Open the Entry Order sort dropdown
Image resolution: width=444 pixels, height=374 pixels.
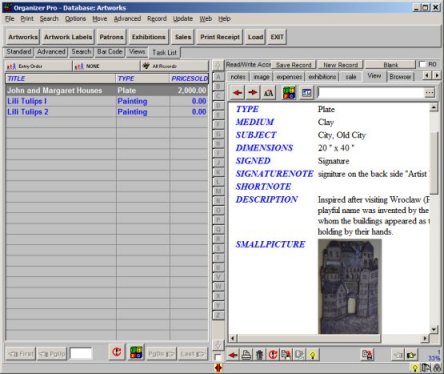pos(39,66)
